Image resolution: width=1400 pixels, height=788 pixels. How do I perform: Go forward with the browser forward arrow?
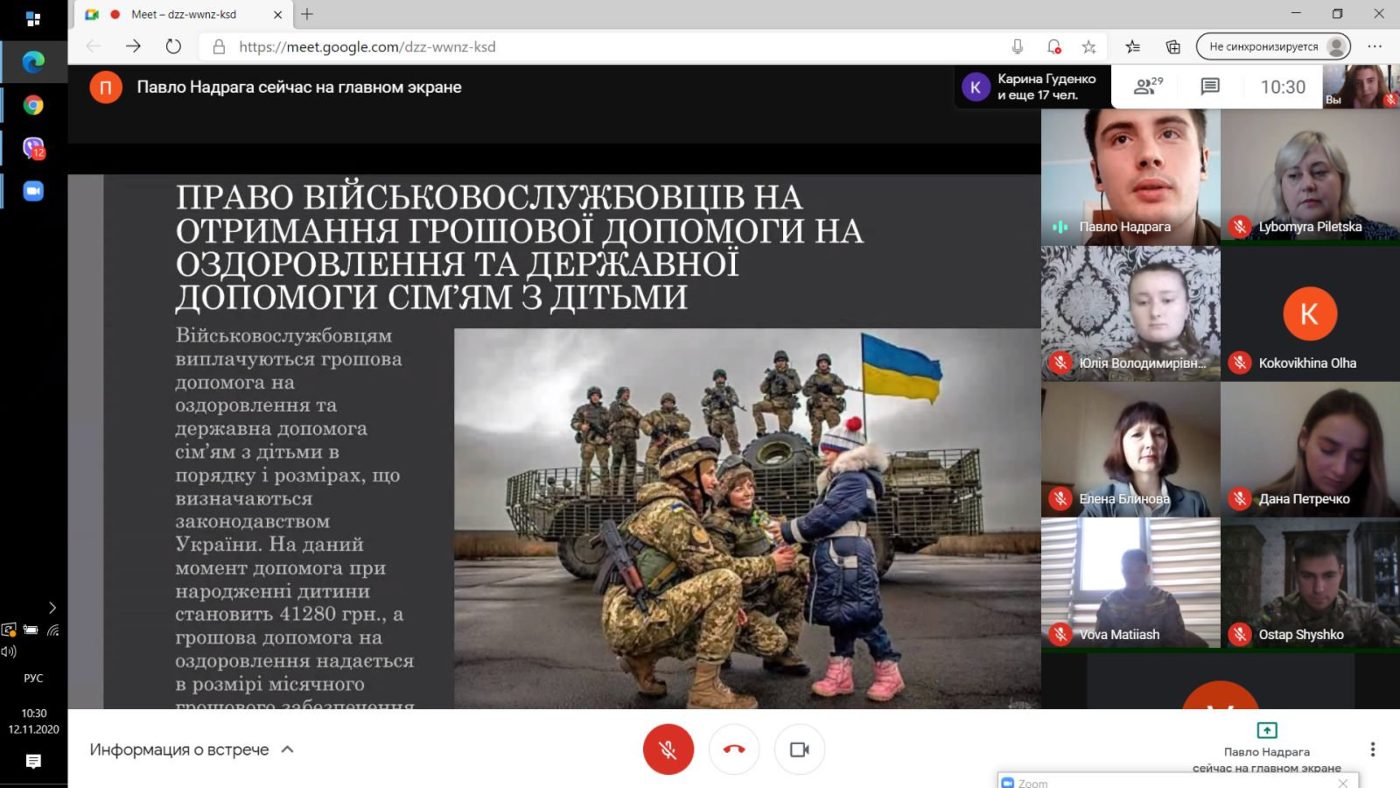(x=133, y=47)
